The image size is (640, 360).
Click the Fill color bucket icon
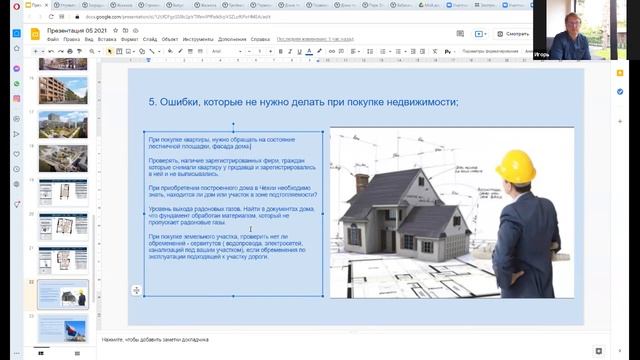170,51
